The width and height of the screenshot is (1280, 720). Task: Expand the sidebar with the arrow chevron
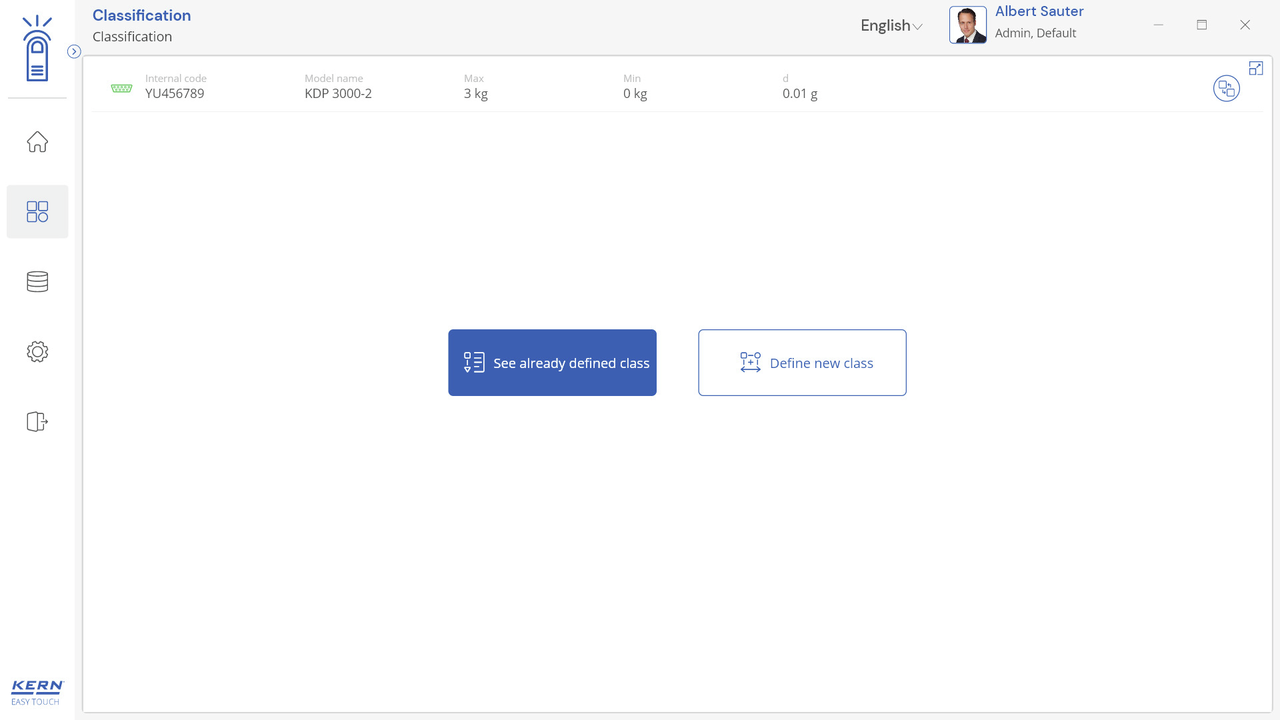click(x=74, y=52)
